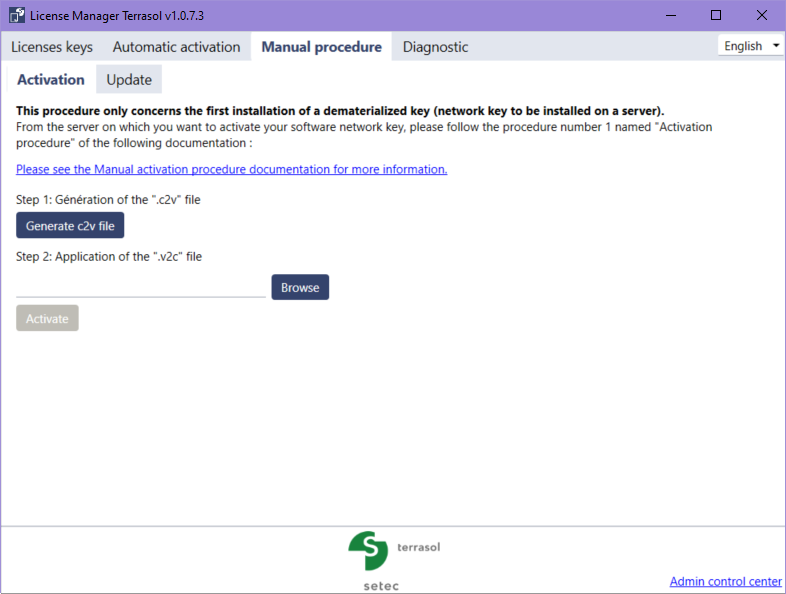Open the Admin control center link

pos(725,581)
